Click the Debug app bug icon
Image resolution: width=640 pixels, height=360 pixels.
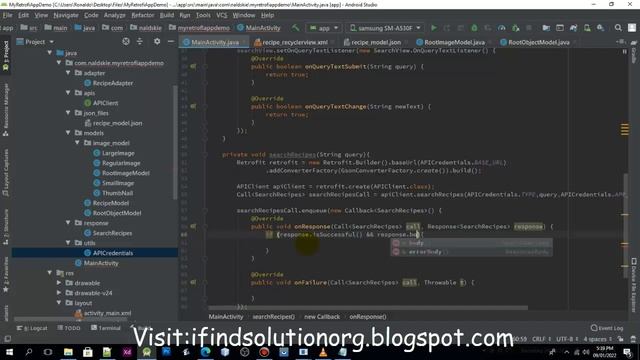point(474,28)
